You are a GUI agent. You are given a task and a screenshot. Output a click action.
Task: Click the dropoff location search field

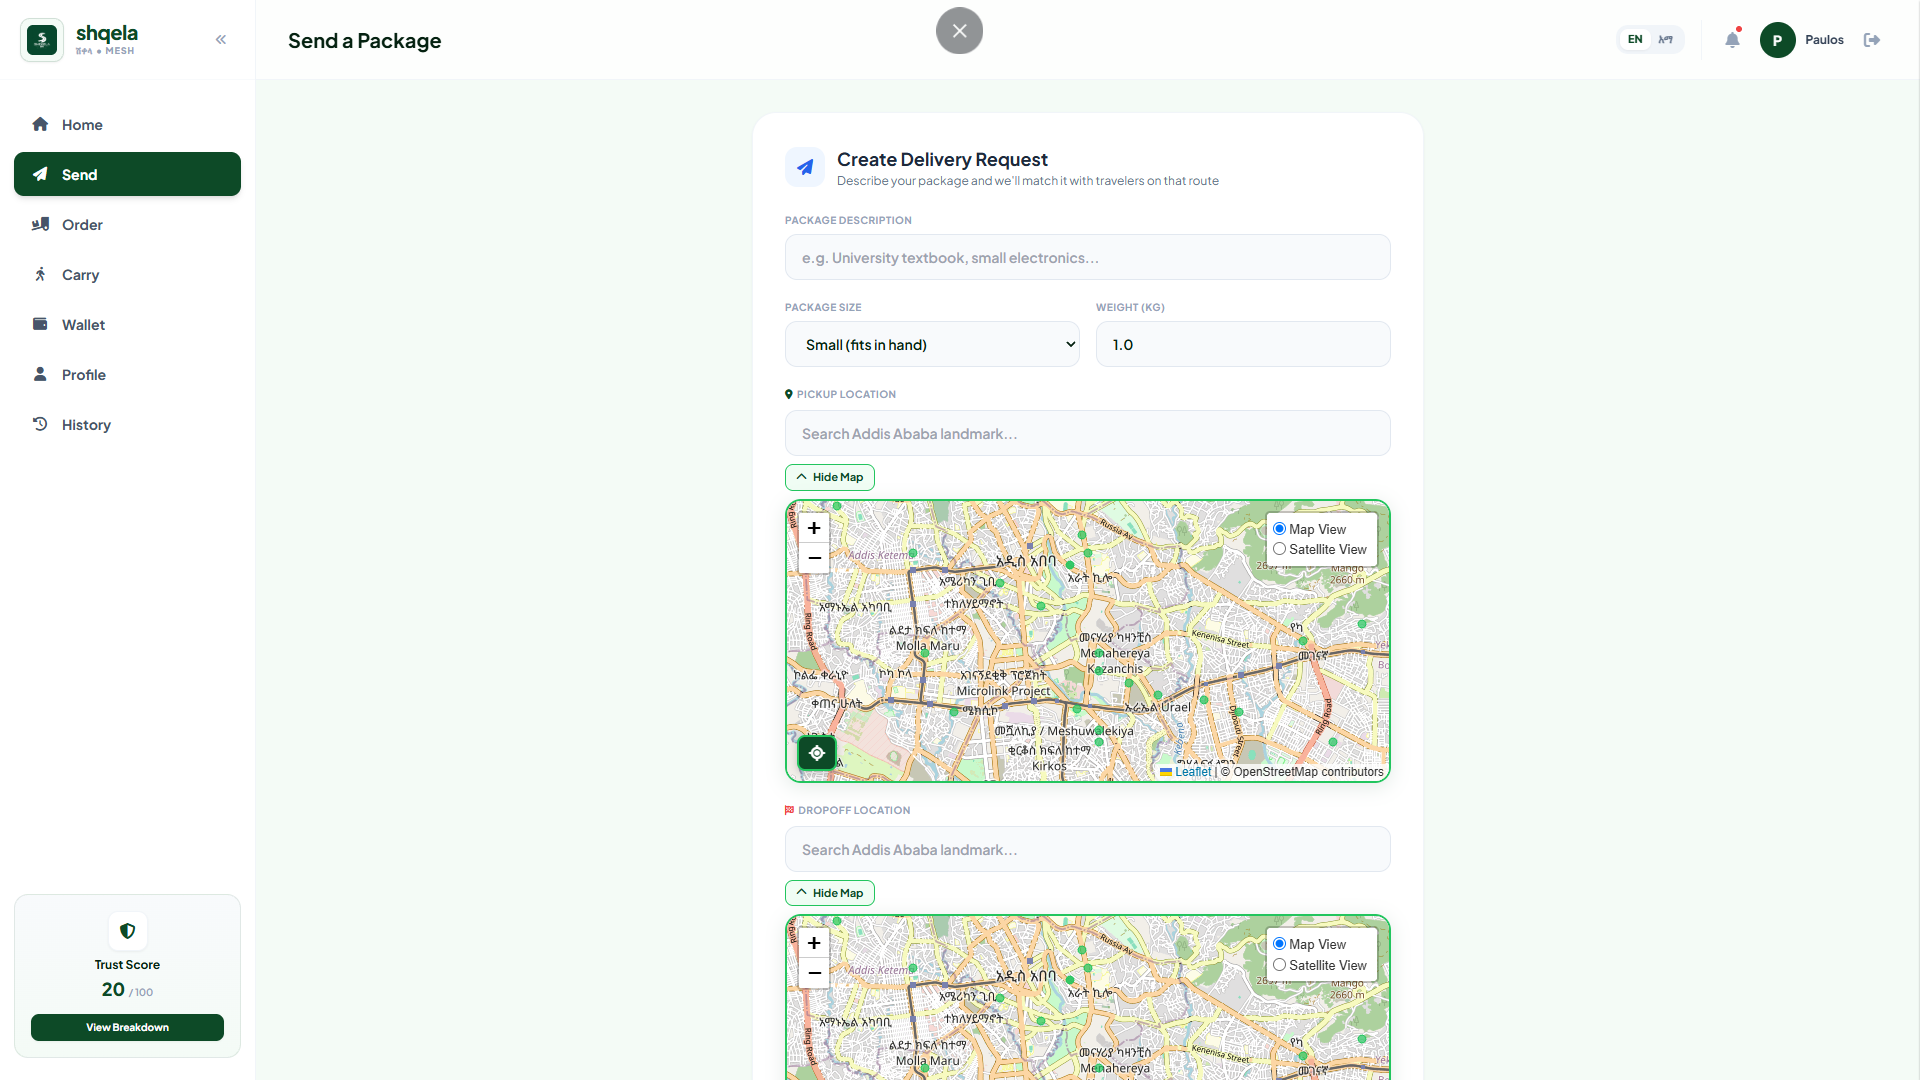tap(1087, 849)
